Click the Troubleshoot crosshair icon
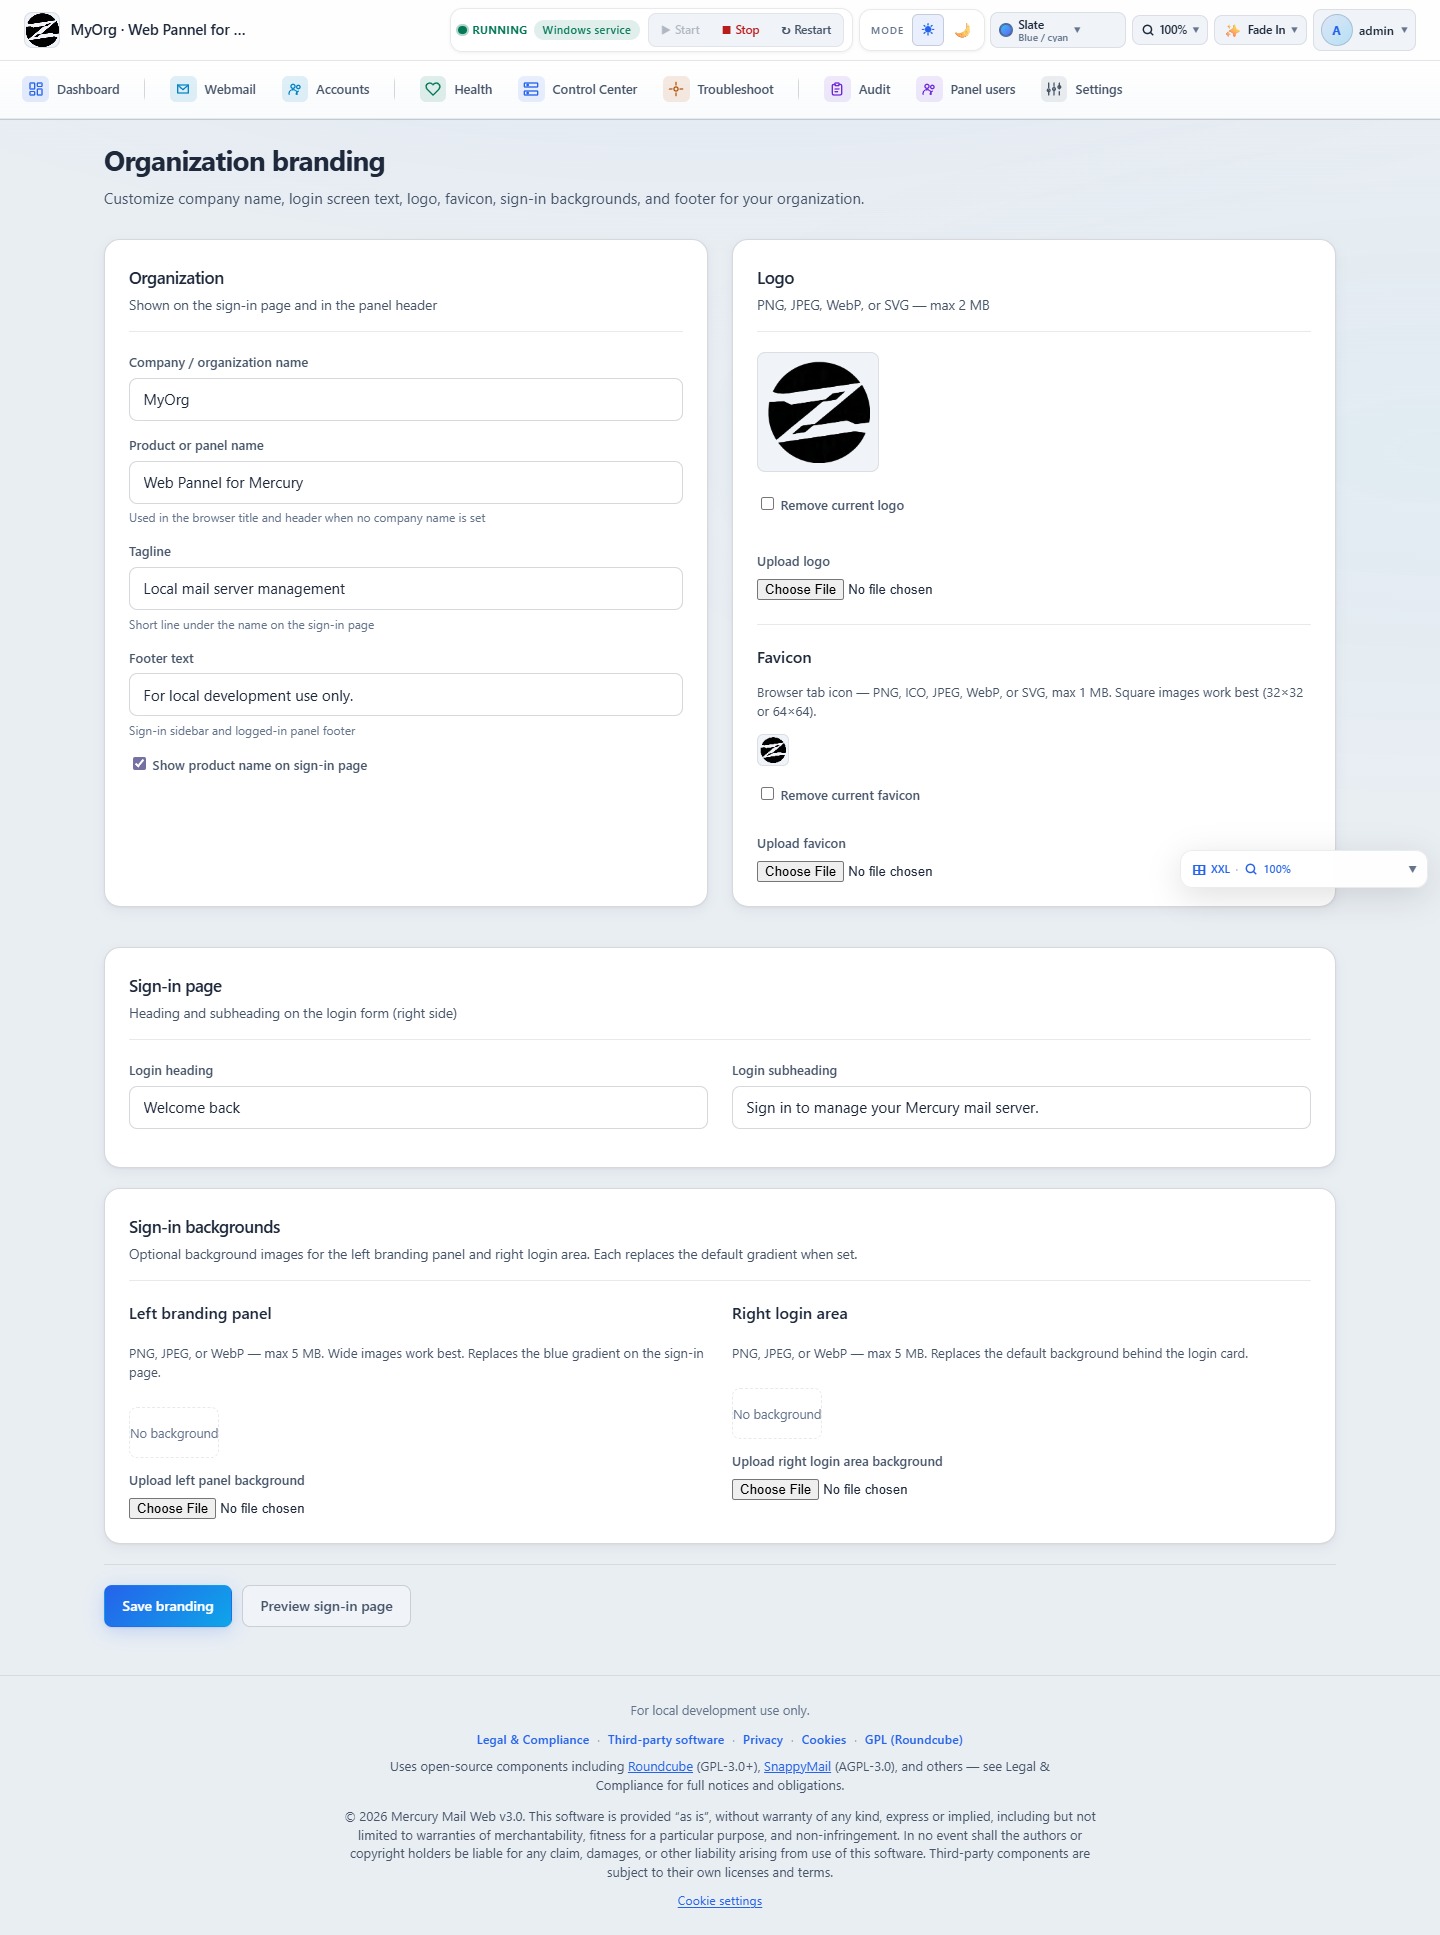The width and height of the screenshot is (1440, 1935). 676,89
